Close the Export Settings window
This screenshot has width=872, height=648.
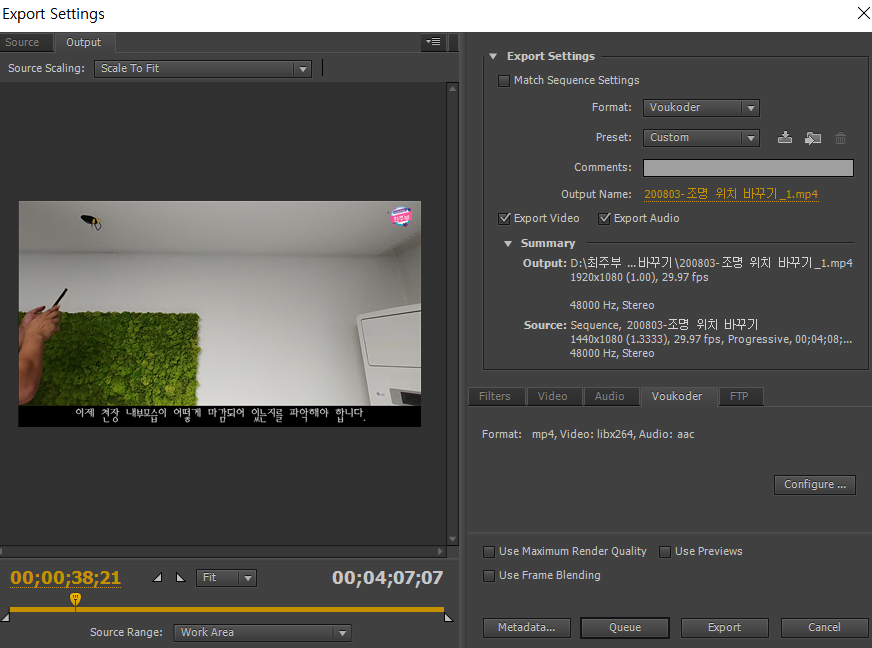point(863,13)
